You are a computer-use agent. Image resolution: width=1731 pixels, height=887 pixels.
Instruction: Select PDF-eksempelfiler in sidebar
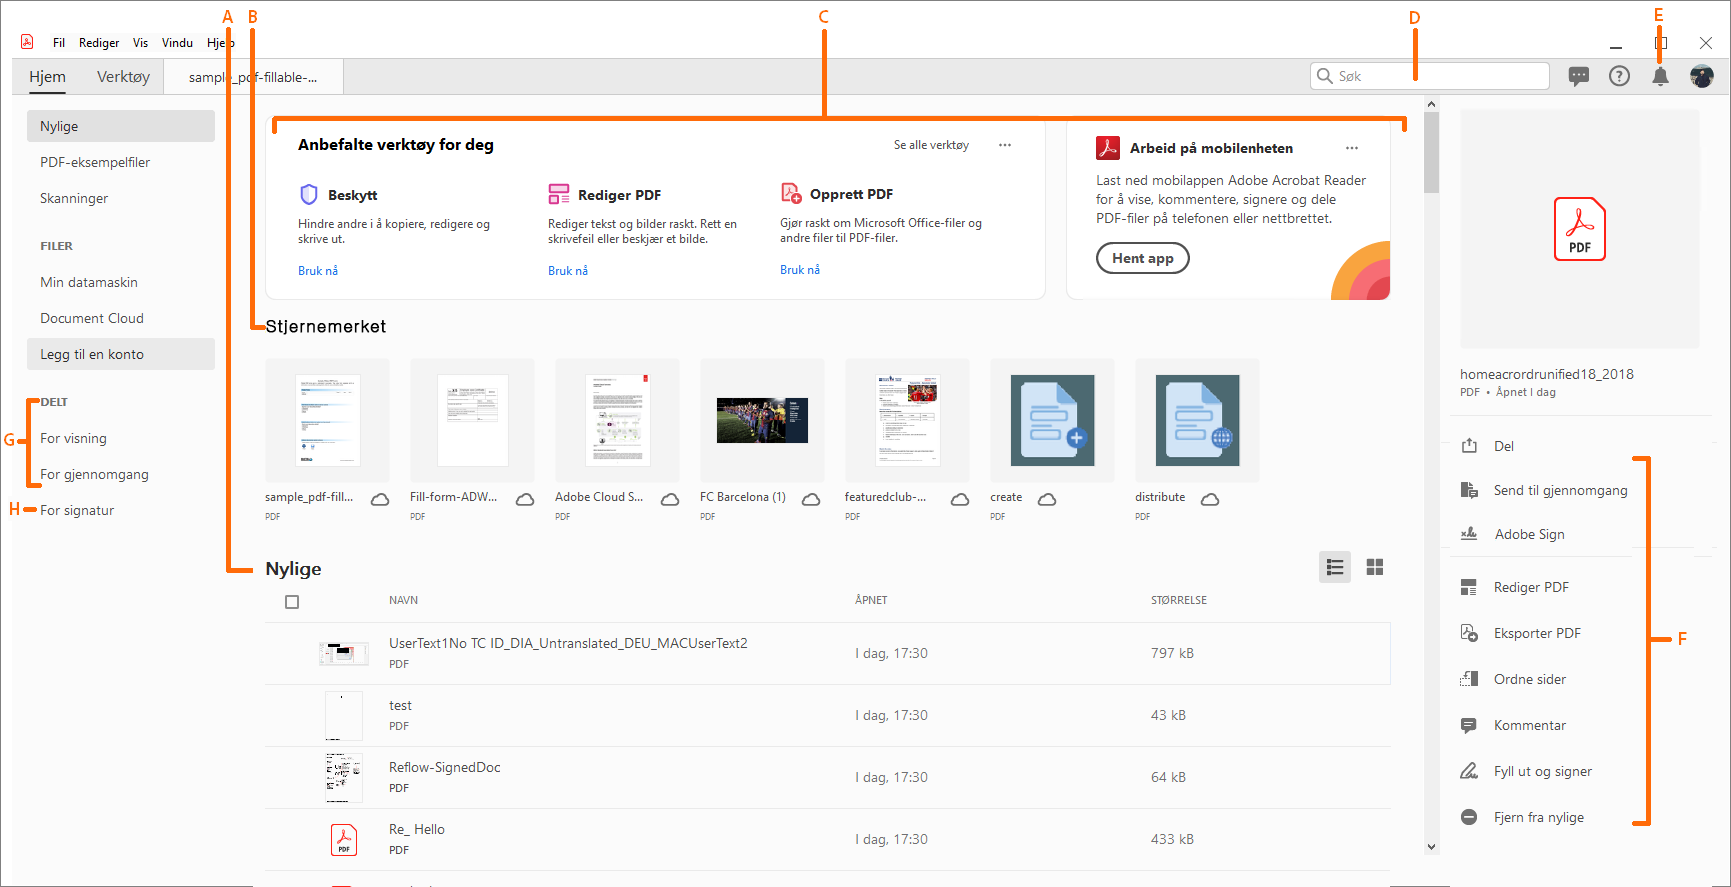coord(95,162)
